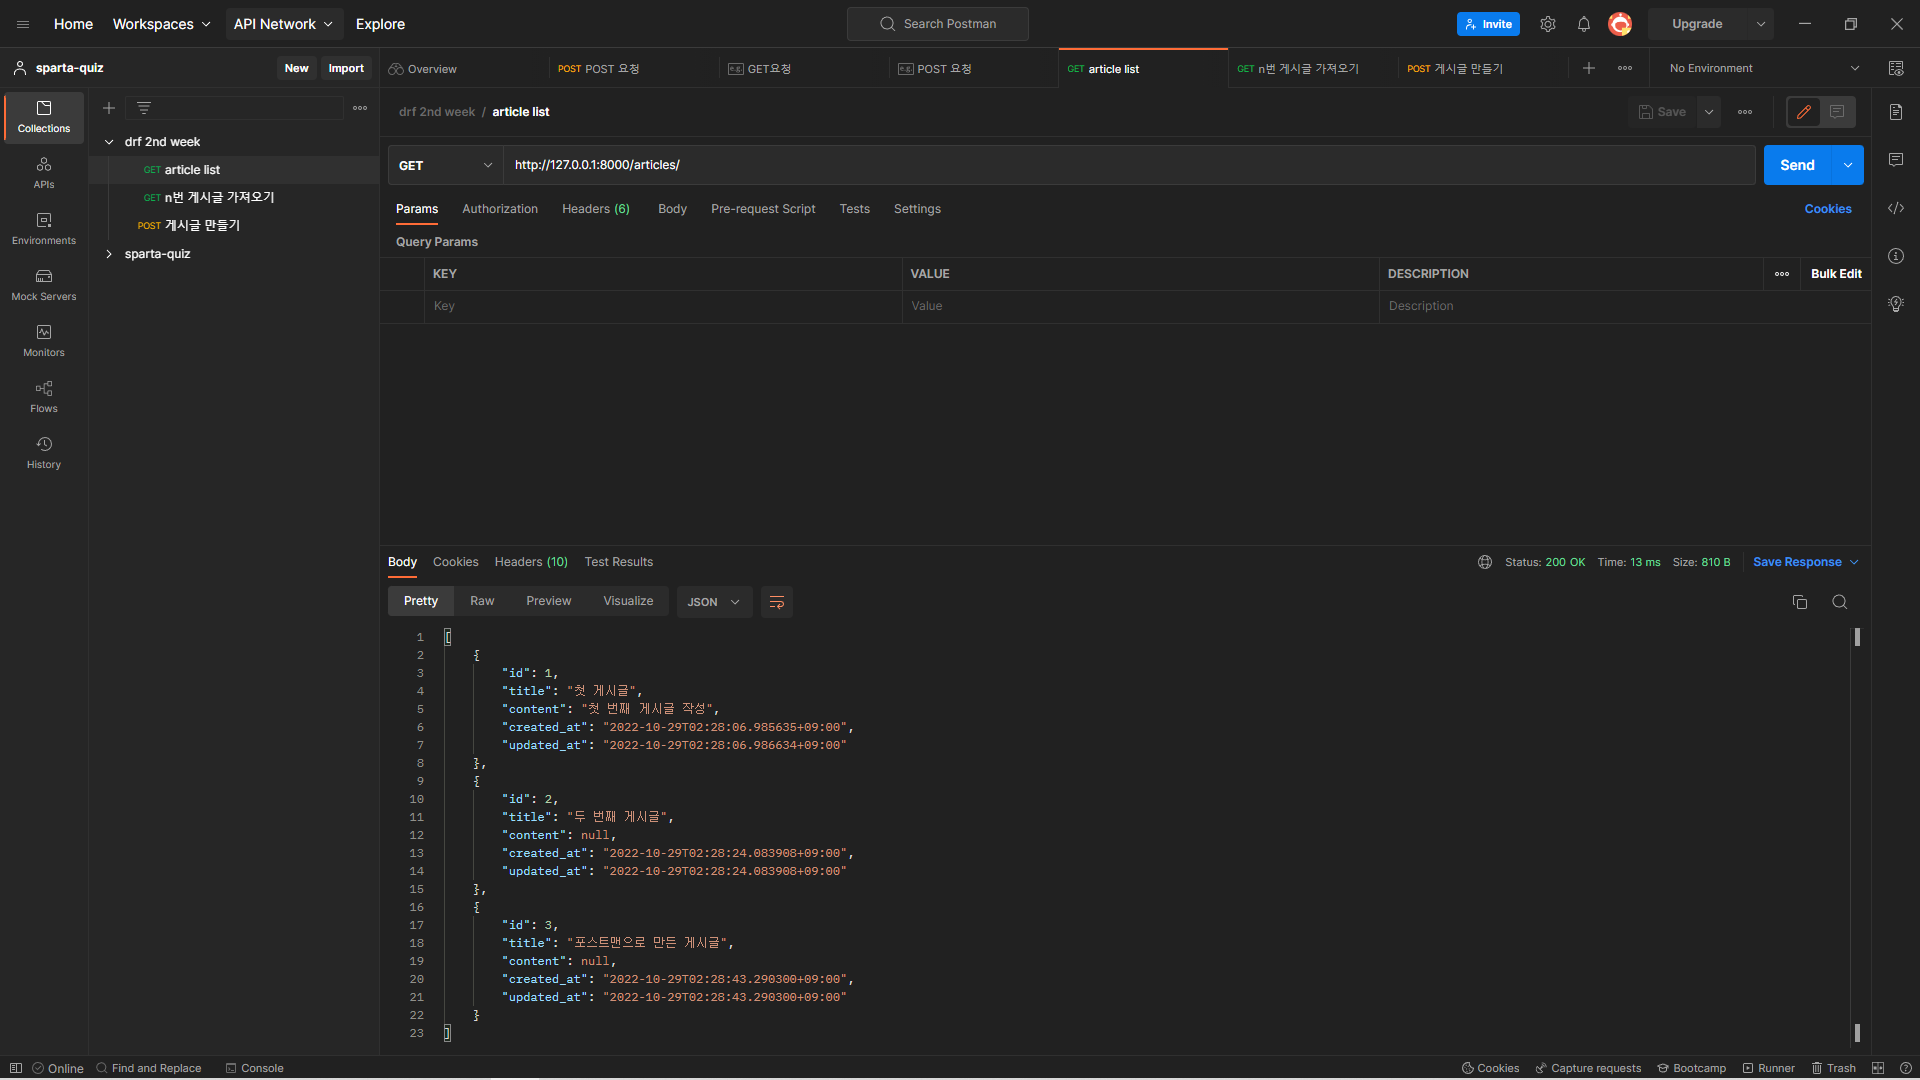Search the response body with magnifier icon
Viewport: 1920px width, 1080px height.
click(1839, 602)
